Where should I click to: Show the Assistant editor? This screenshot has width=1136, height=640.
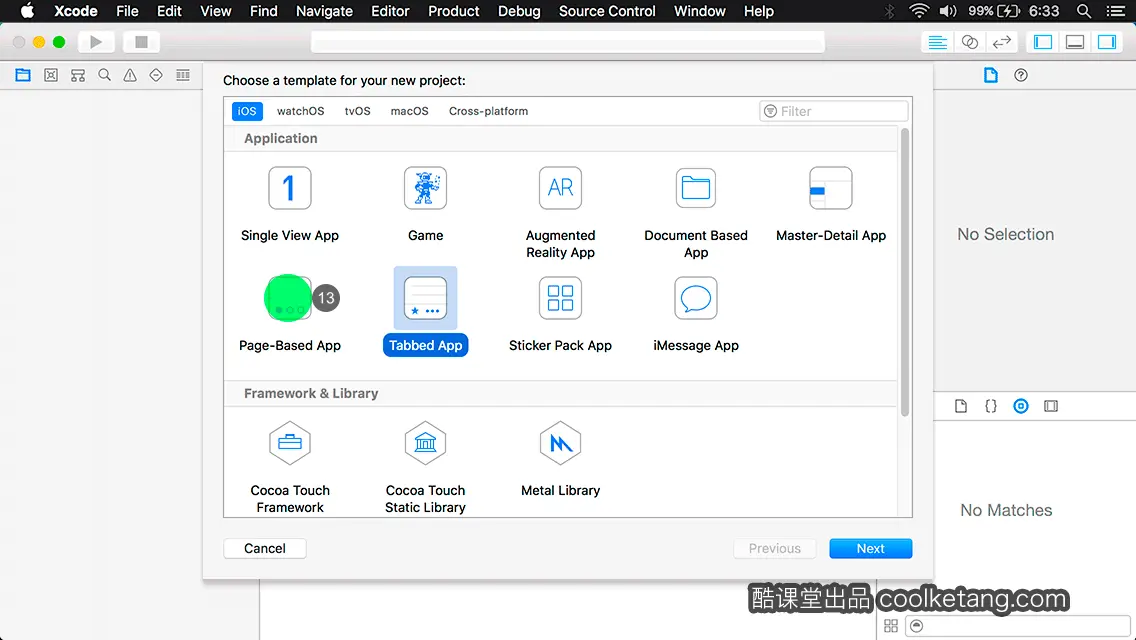click(x=969, y=42)
